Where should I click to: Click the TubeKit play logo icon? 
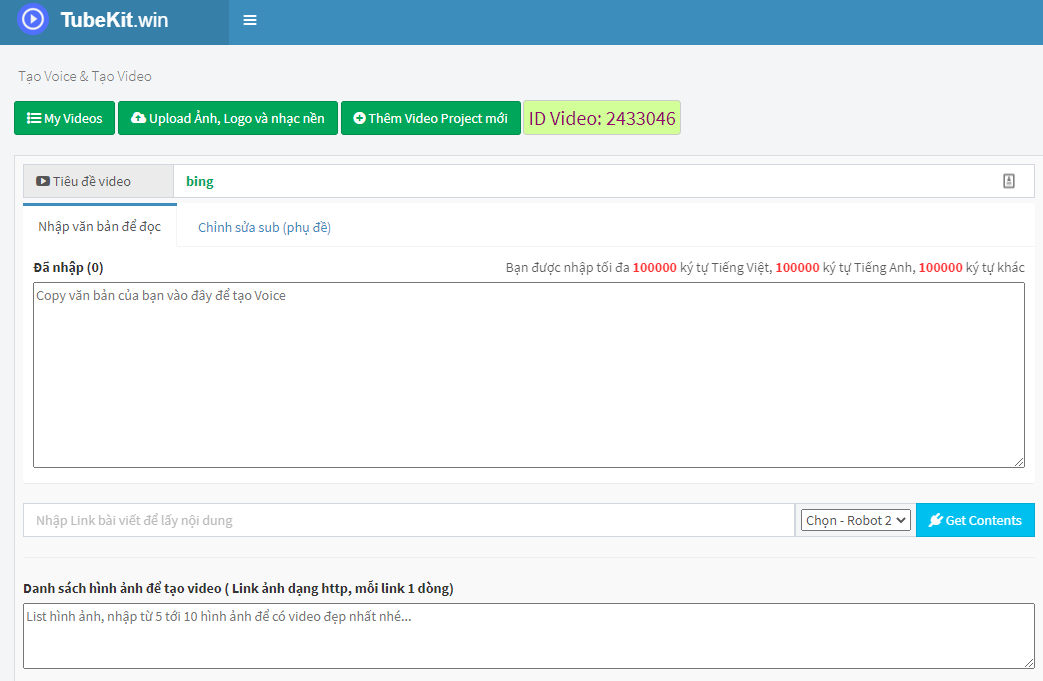tap(33, 19)
